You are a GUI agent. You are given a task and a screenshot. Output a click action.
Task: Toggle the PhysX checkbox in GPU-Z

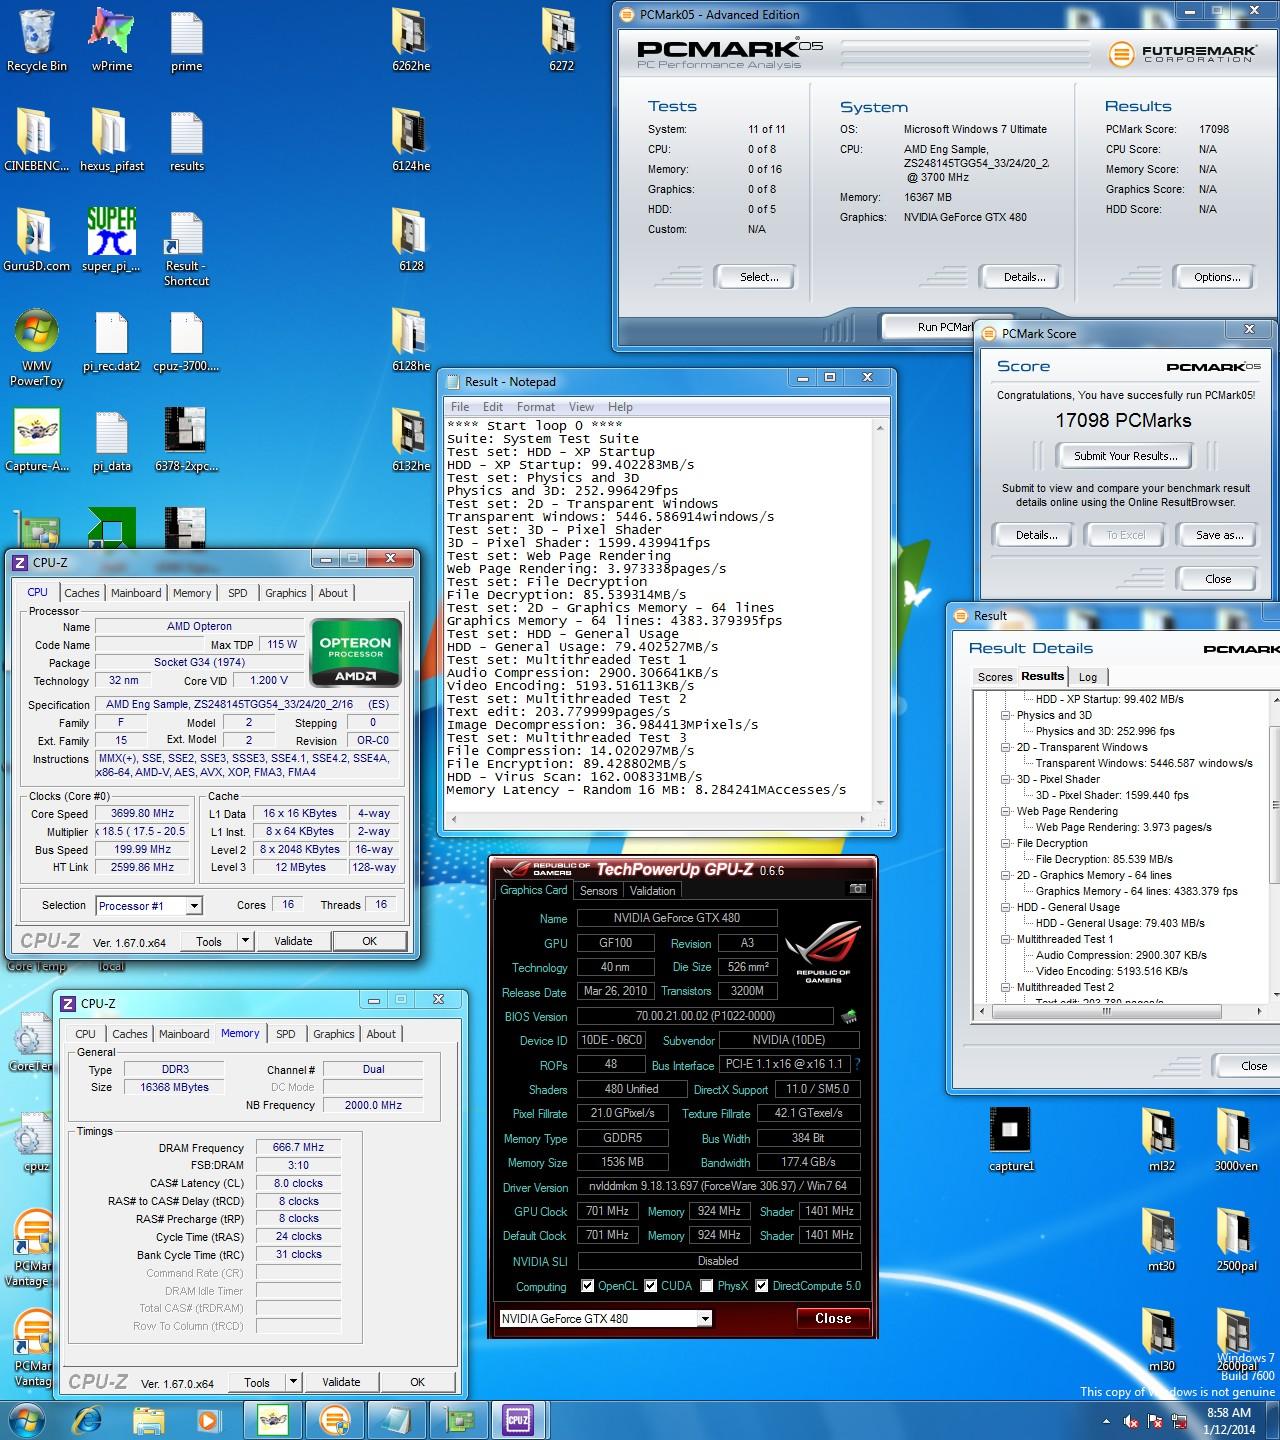click(707, 1286)
